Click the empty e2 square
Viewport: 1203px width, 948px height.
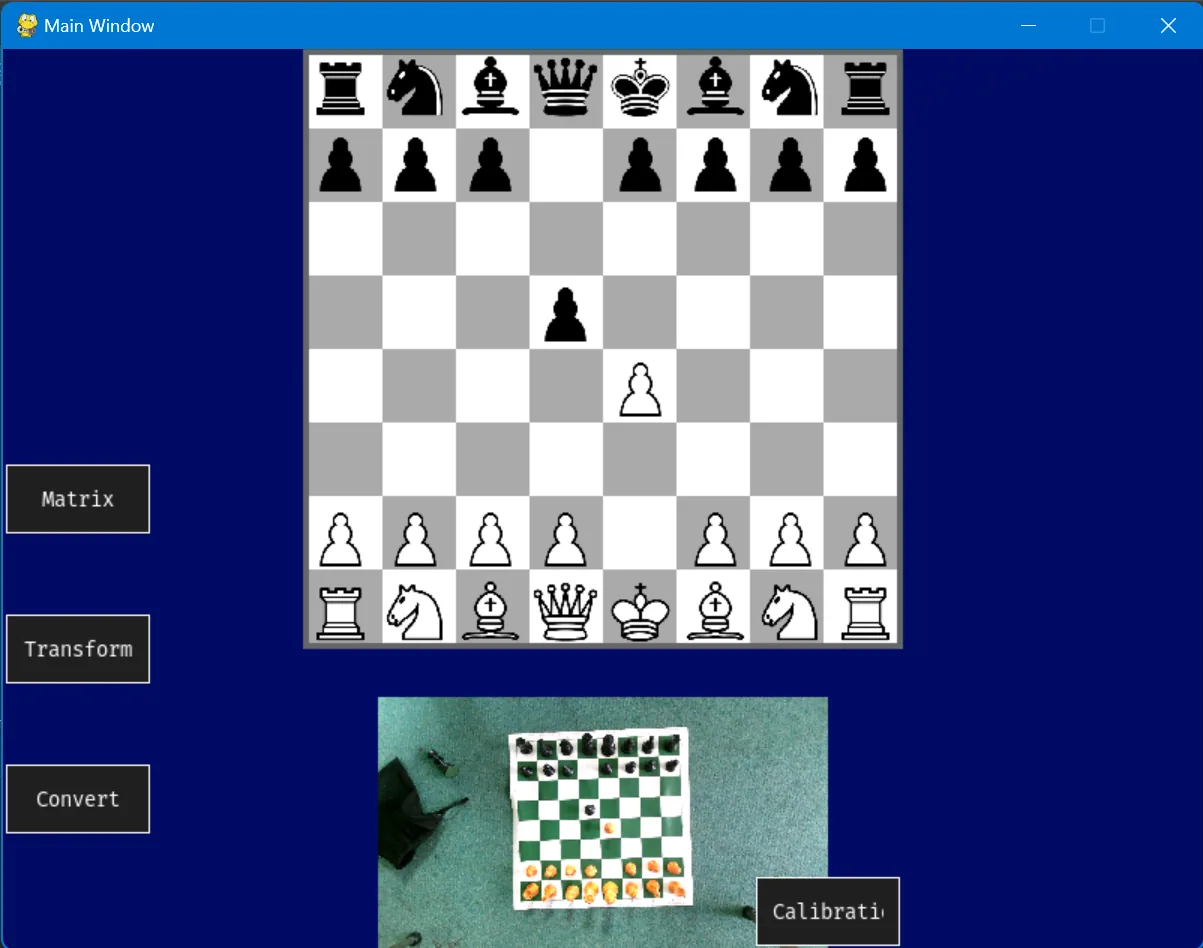coord(639,532)
